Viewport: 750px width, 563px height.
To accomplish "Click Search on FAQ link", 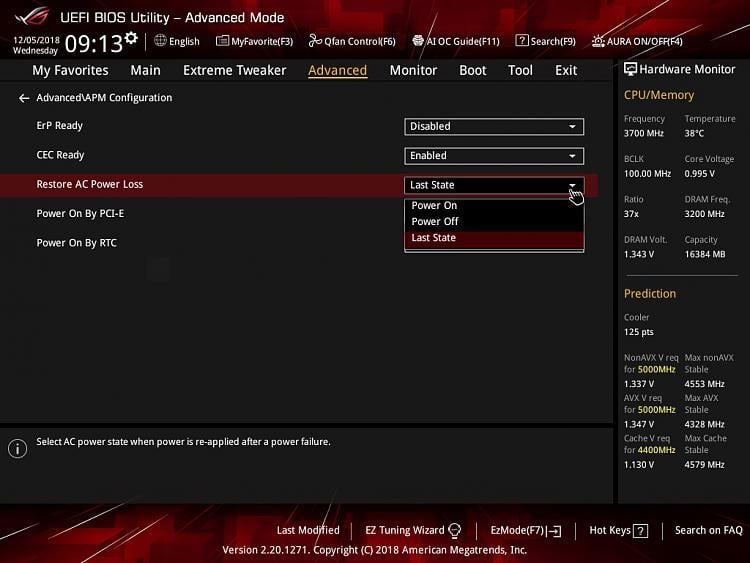I will pyautogui.click(x=708, y=530).
